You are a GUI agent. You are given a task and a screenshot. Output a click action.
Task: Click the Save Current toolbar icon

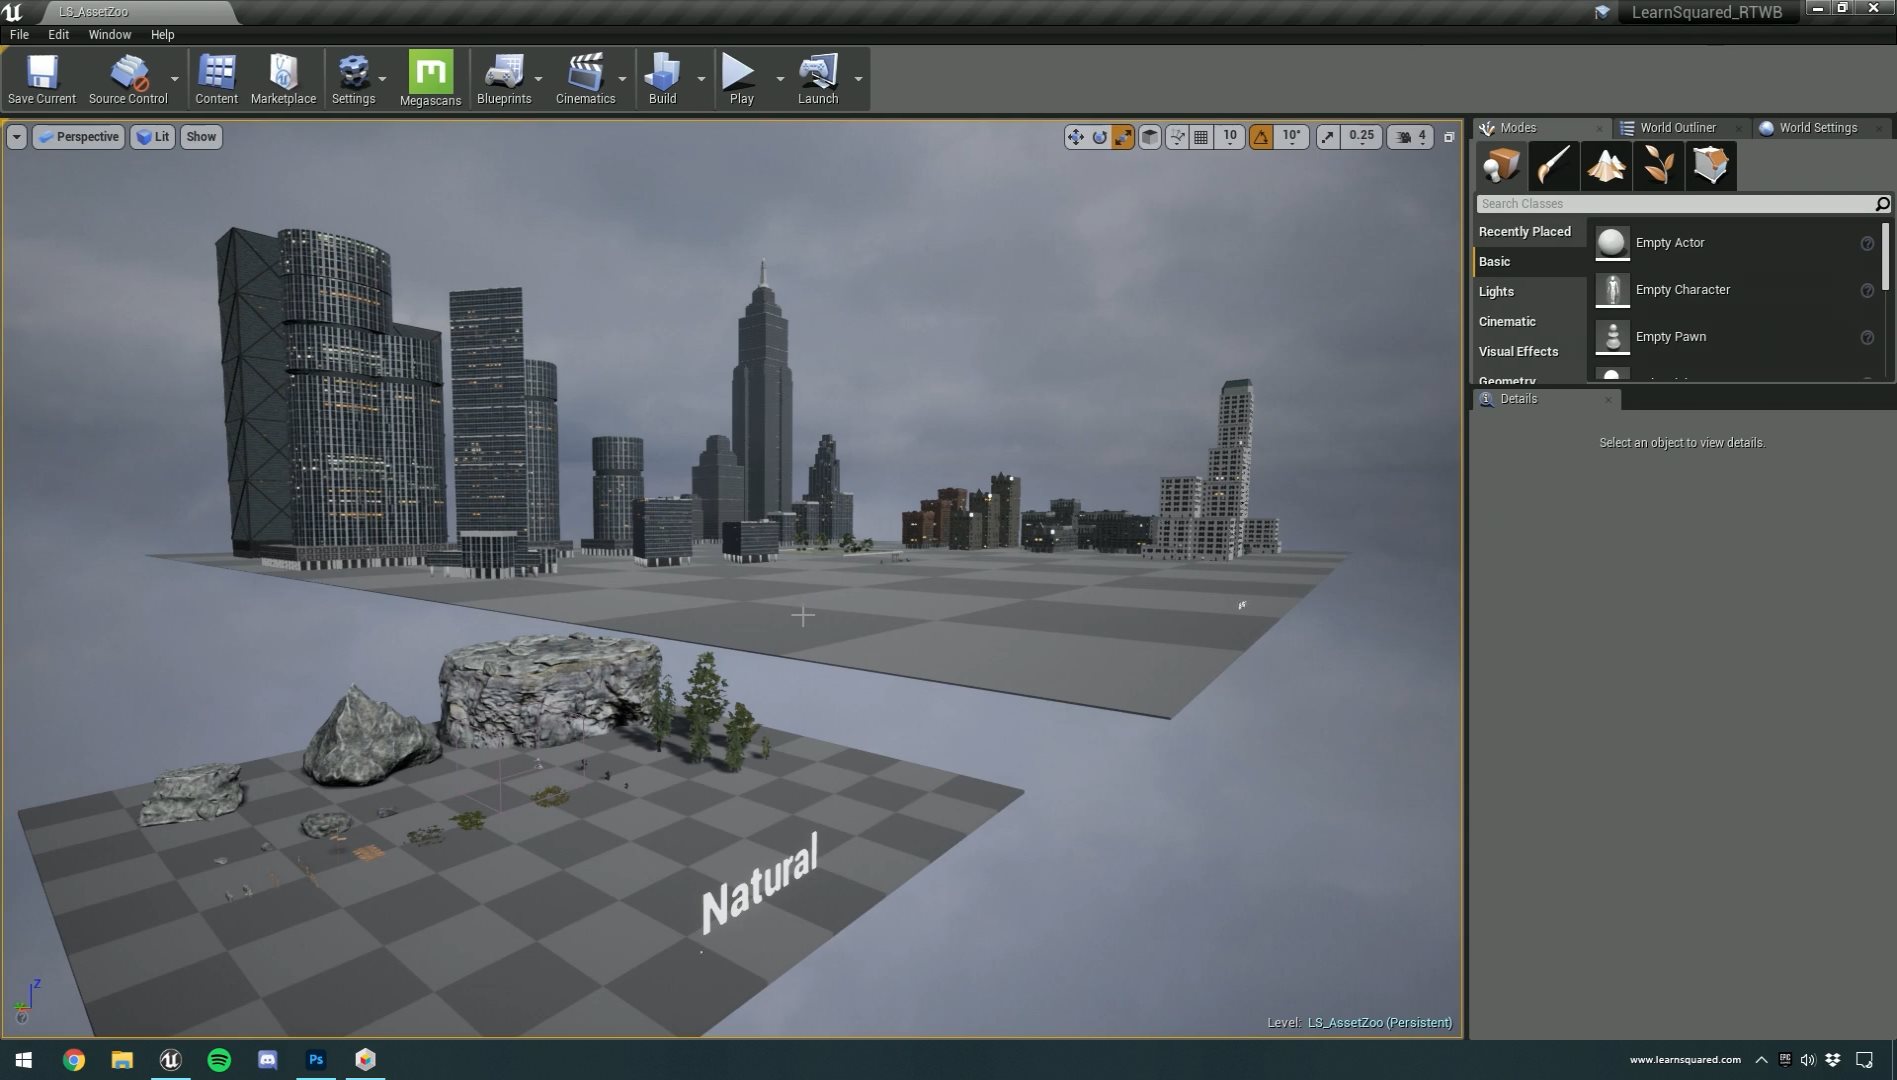point(42,79)
